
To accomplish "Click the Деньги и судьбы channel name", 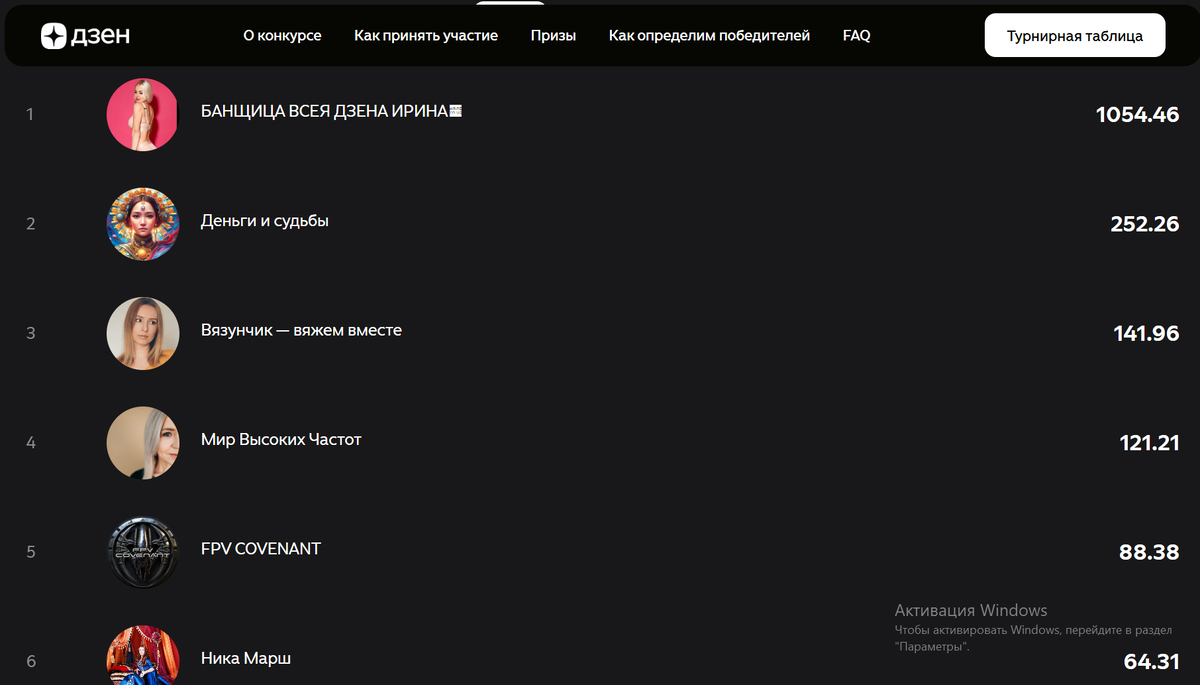I will (x=264, y=220).
